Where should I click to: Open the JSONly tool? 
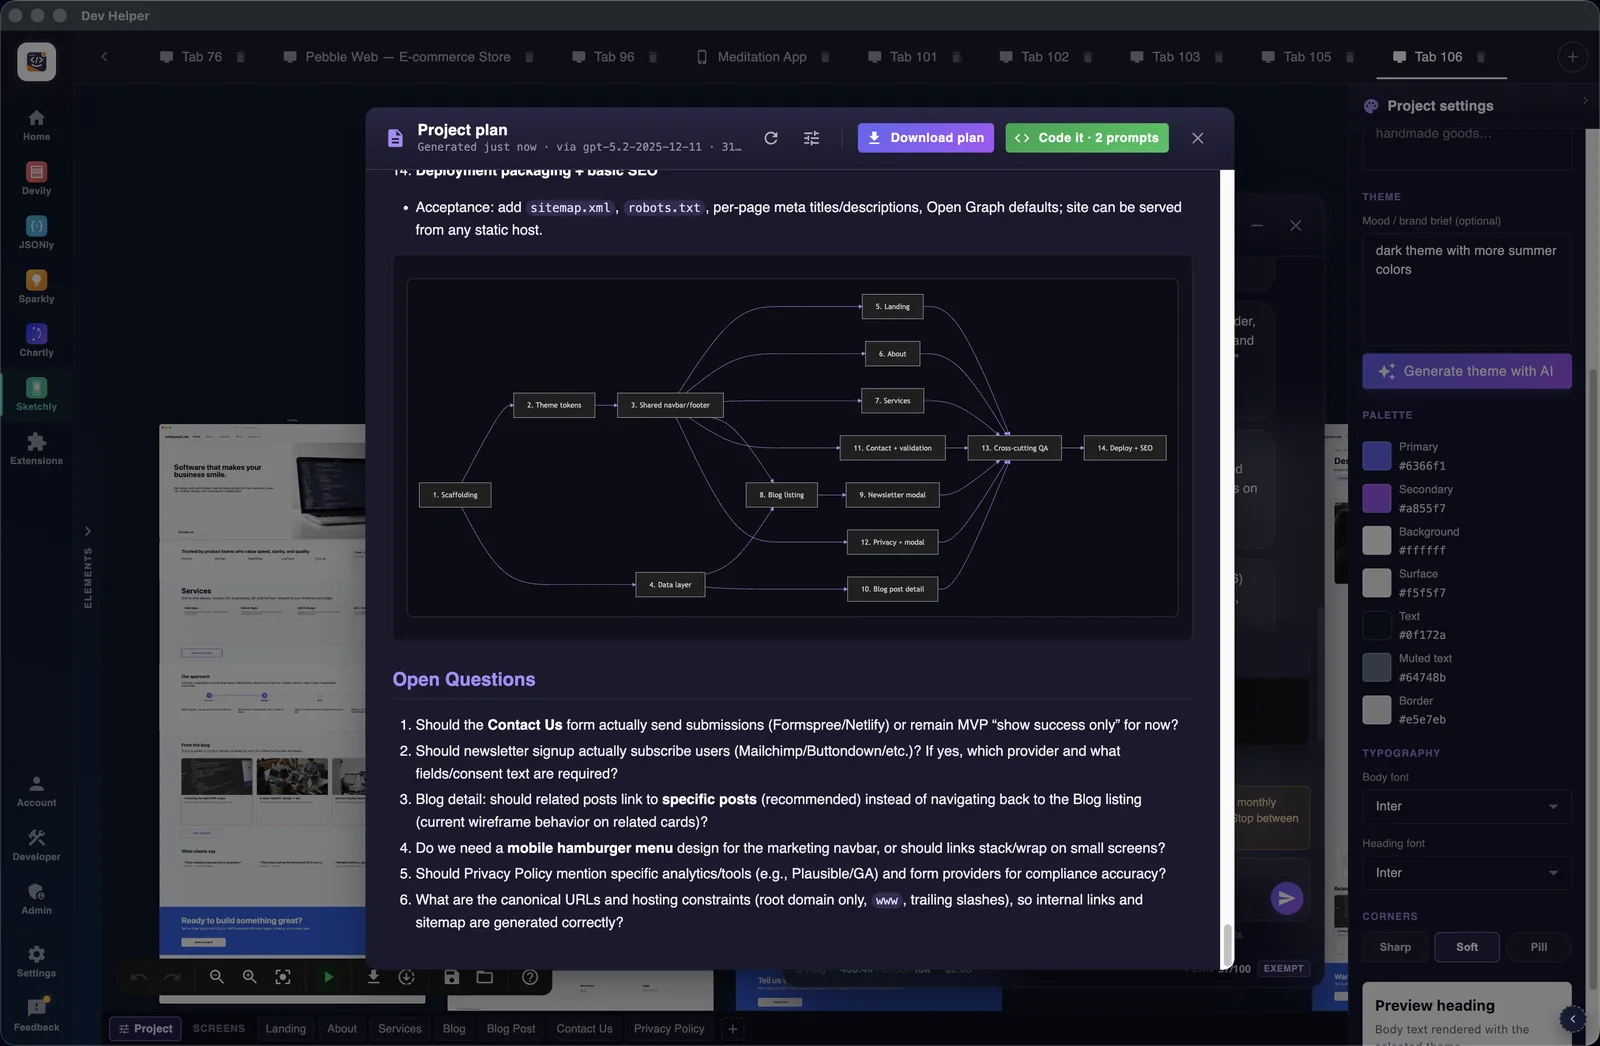coord(36,233)
